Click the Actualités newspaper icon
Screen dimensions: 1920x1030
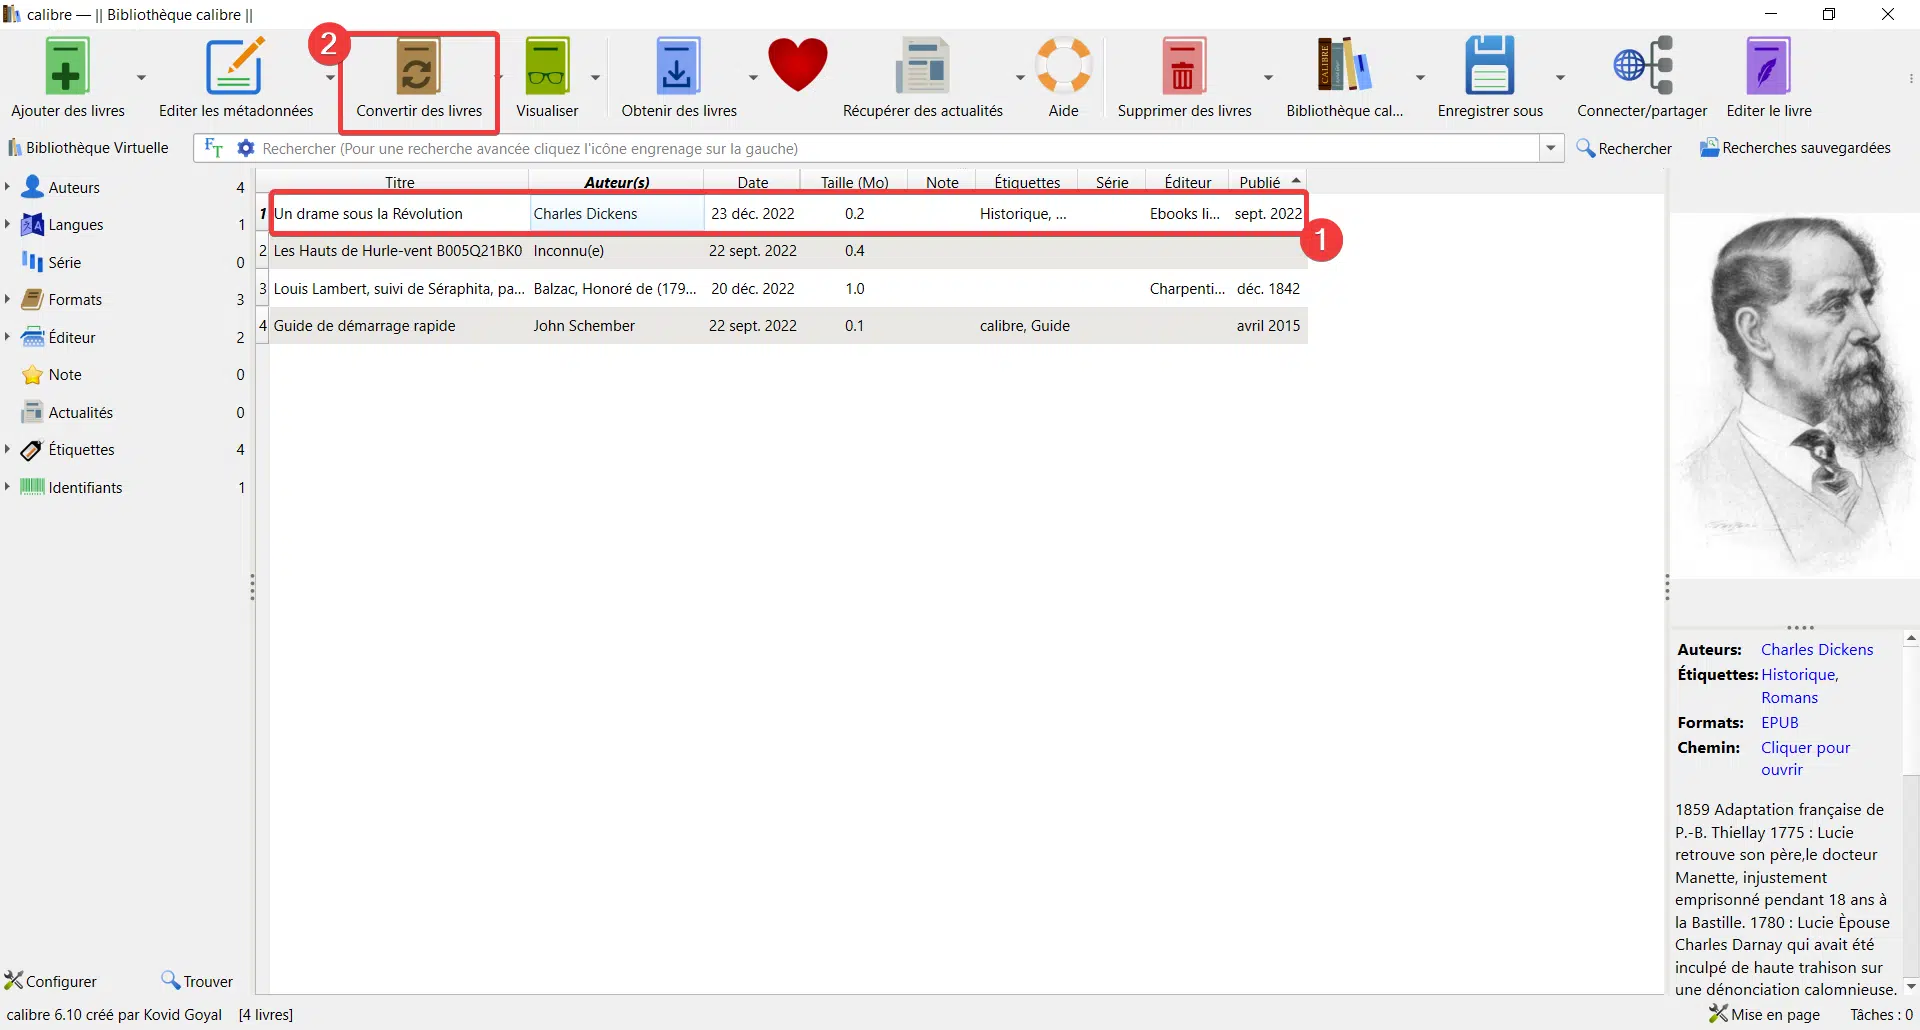click(33, 412)
